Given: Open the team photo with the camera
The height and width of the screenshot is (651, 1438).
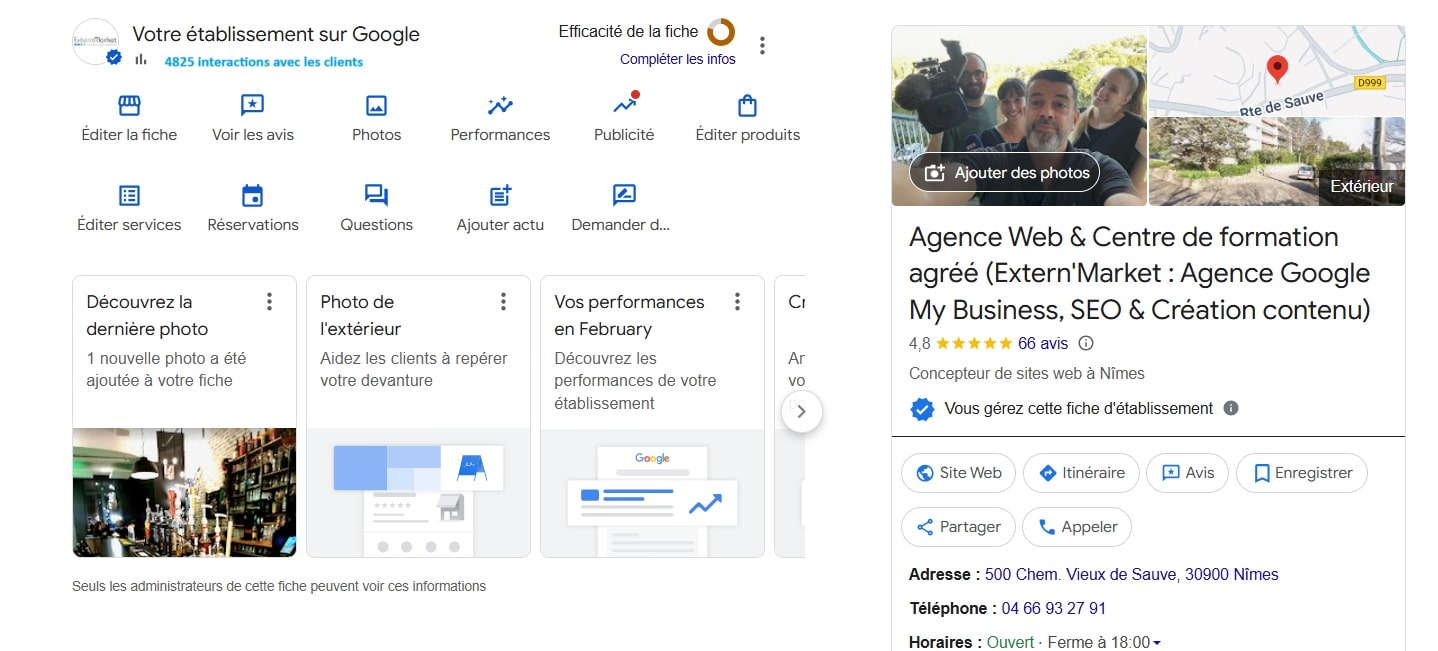Looking at the screenshot, I should [1019, 116].
